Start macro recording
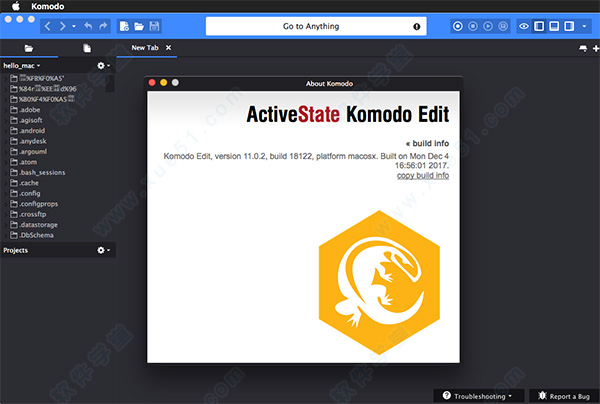The width and height of the screenshot is (600, 404). 458,26
